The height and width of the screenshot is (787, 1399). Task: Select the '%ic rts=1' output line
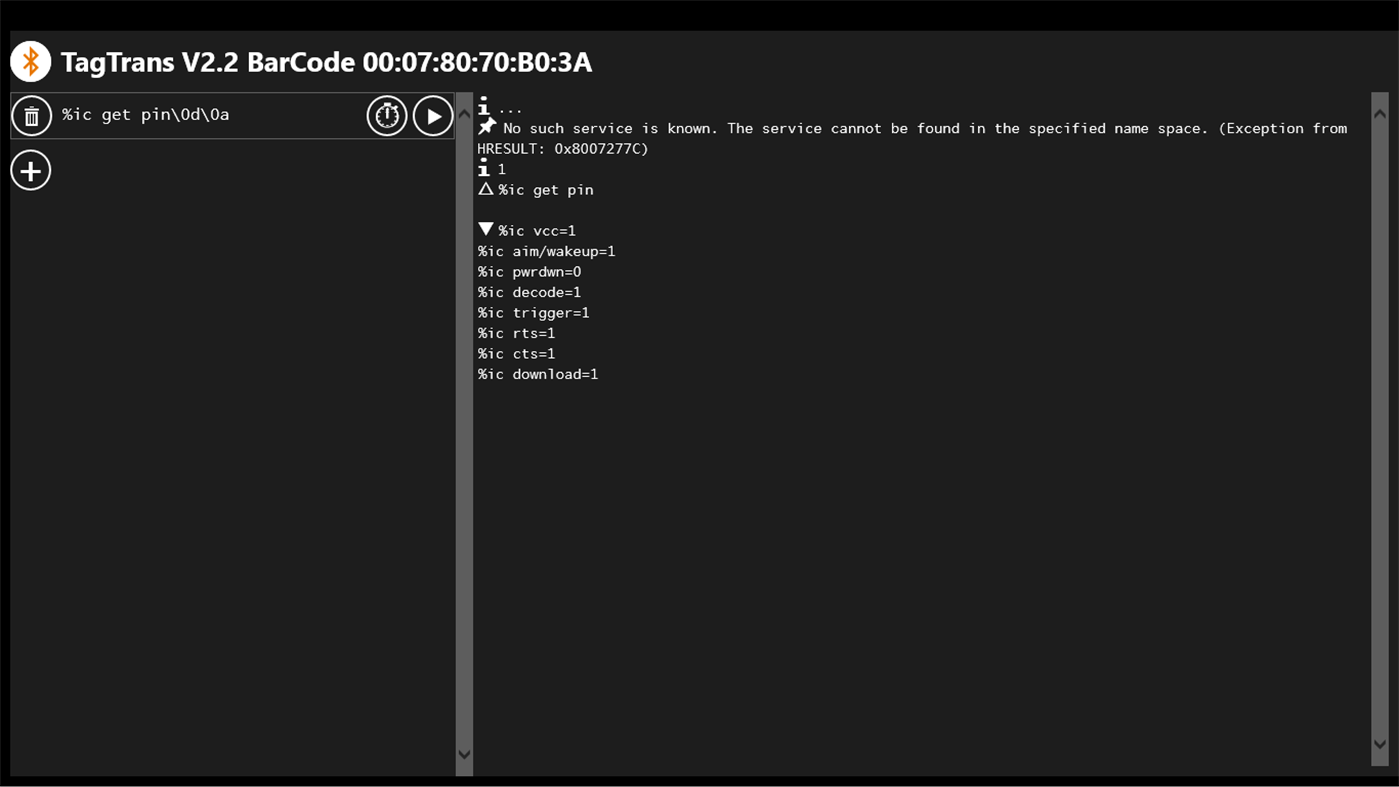pos(516,333)
